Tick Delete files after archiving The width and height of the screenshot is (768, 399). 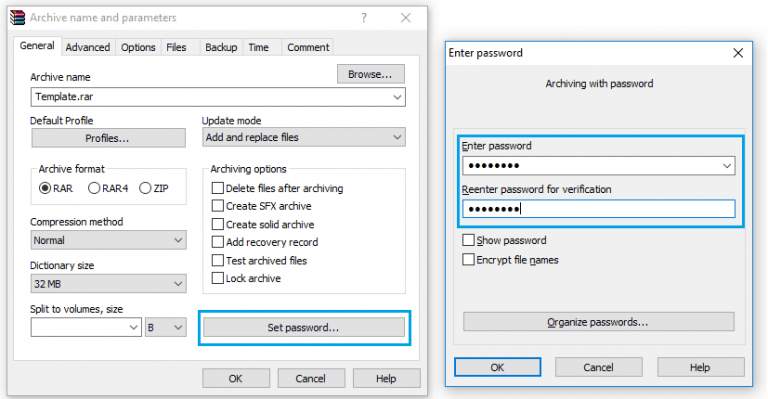277,188
